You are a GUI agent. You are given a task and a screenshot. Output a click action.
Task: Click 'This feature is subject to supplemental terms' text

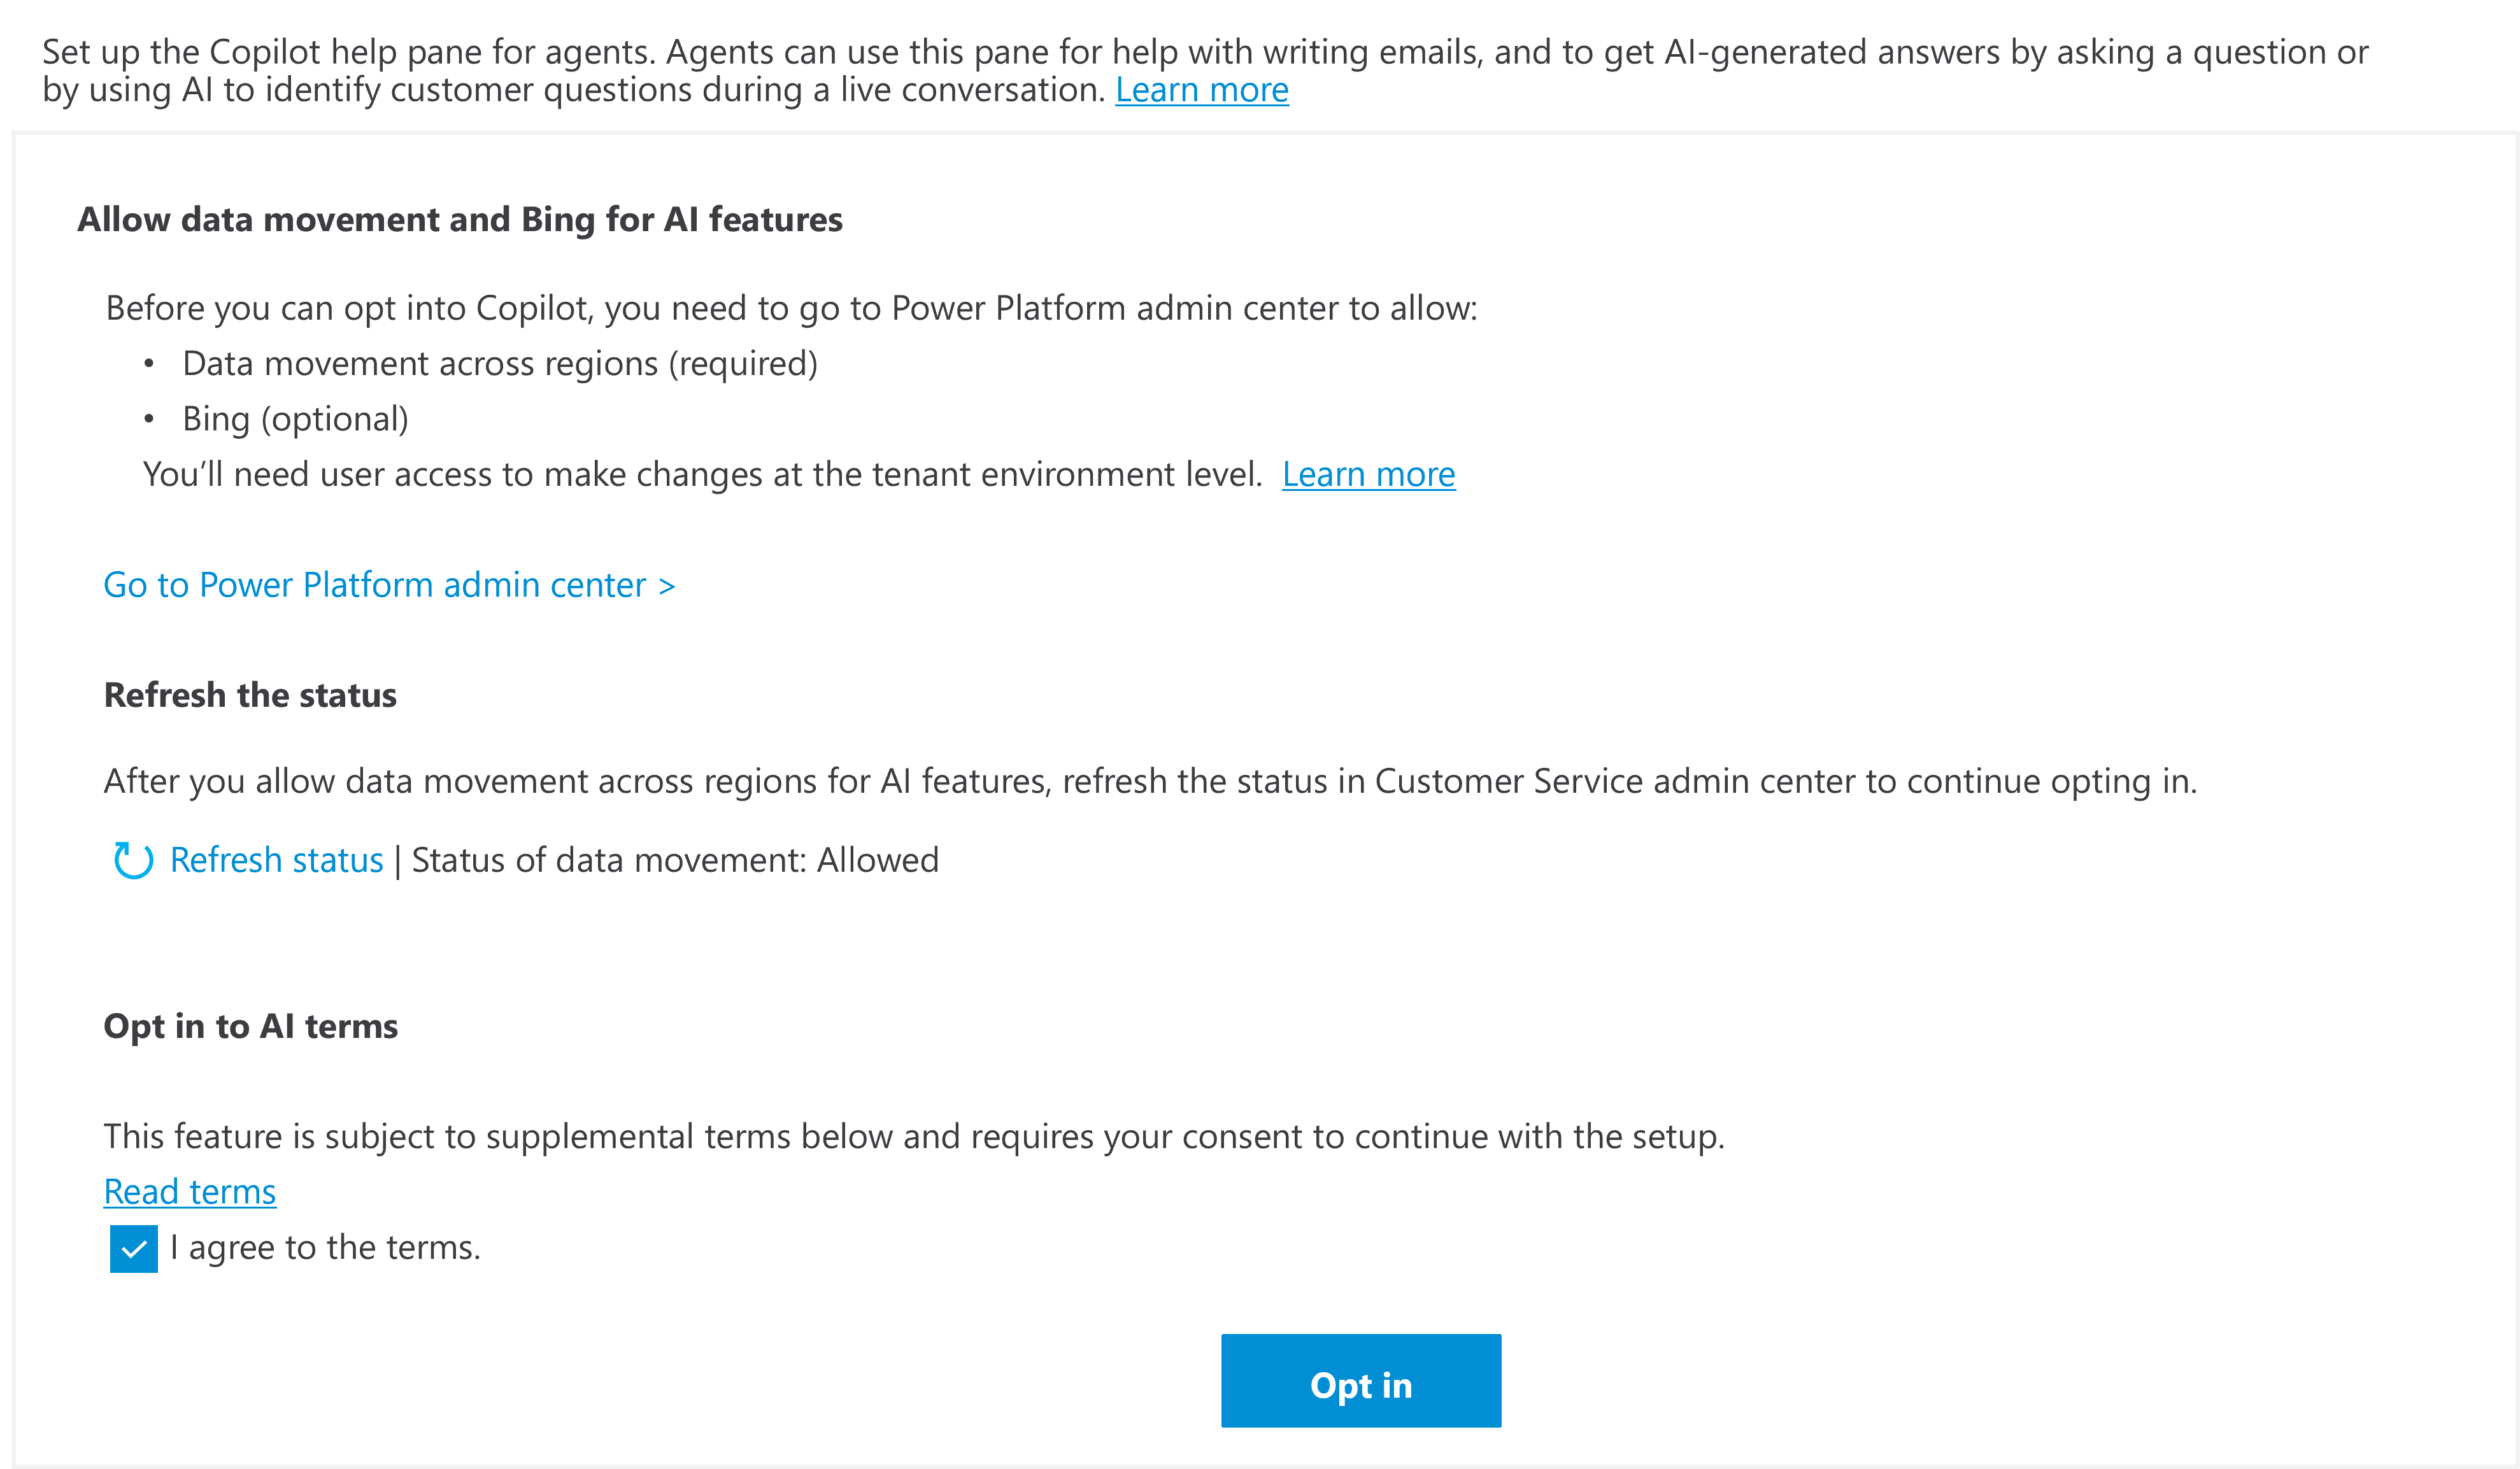click(x=914, y=1136)
